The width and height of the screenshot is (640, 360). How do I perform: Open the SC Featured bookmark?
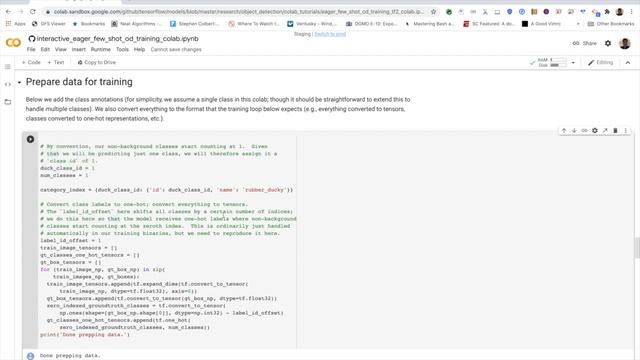pyautogui.click(x=489, y=24)
